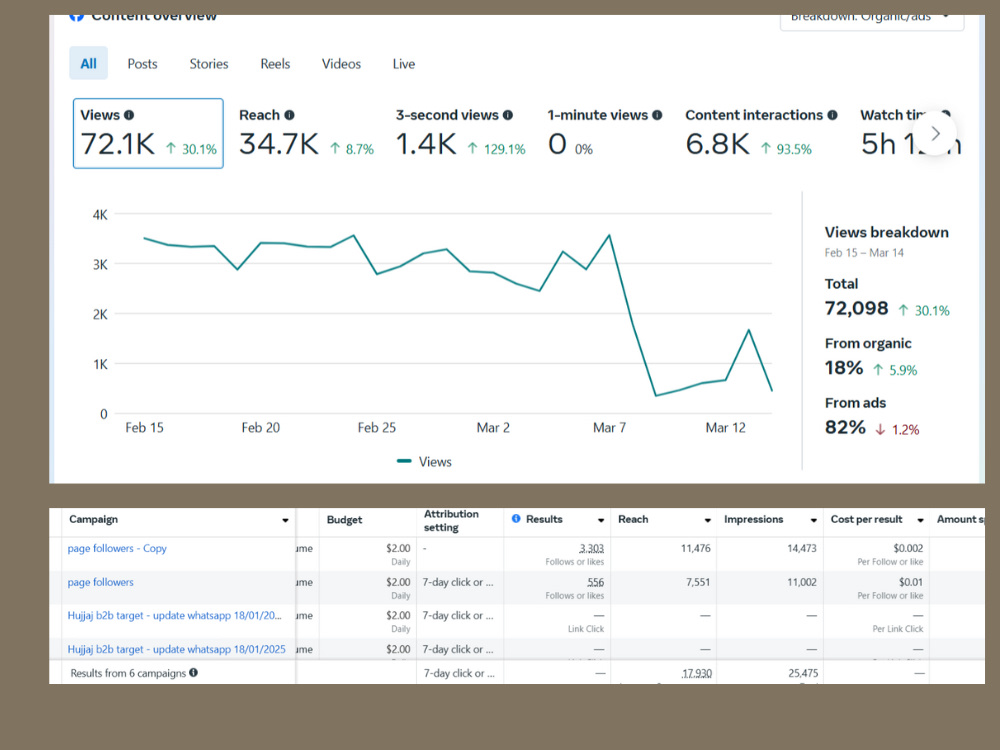
Task: Click the Mar 7 peak on chart line
Action: pos(609,235)
